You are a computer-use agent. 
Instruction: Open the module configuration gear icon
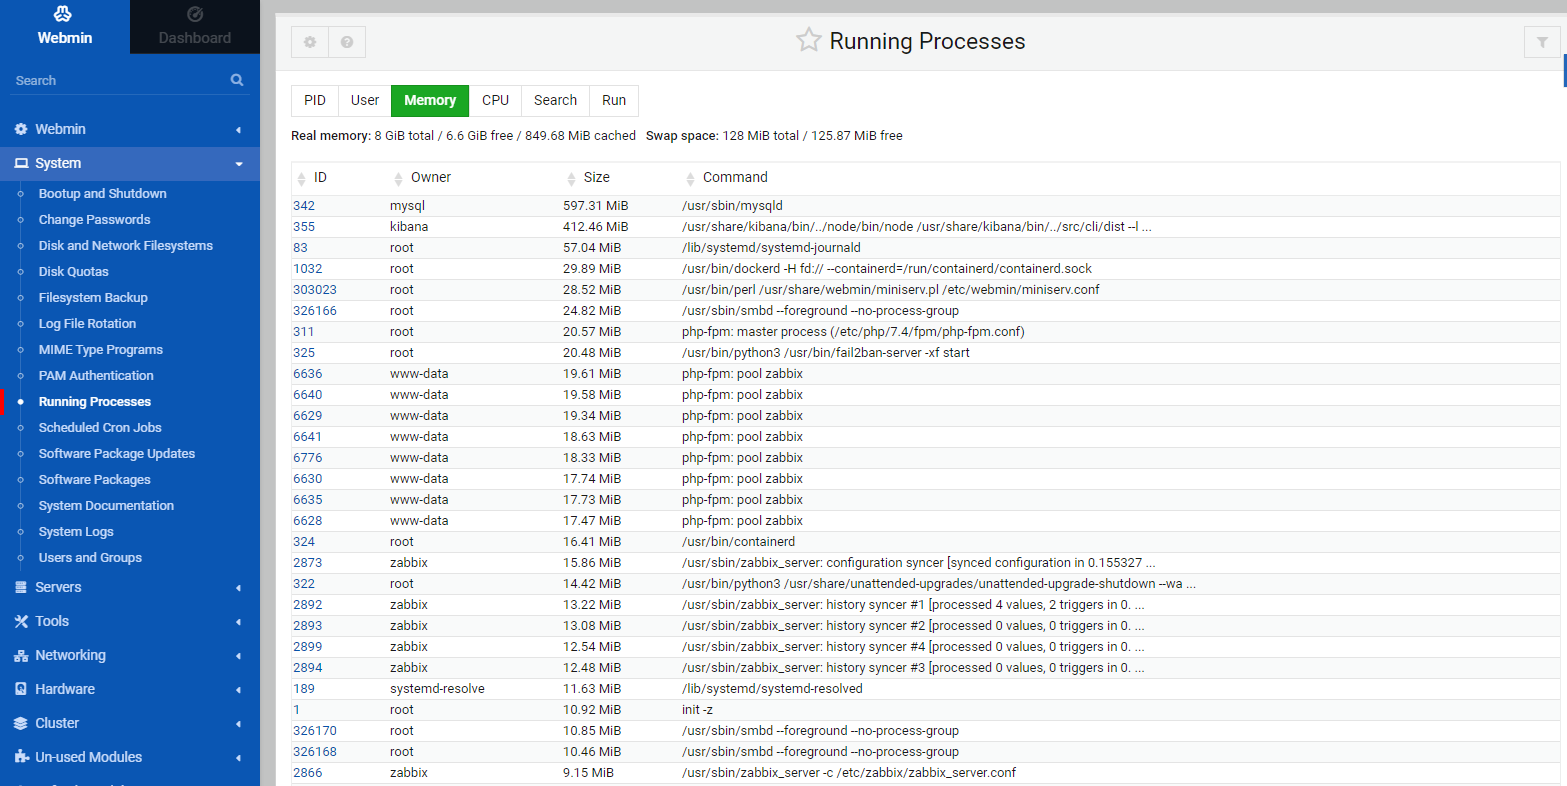(310, 42)
